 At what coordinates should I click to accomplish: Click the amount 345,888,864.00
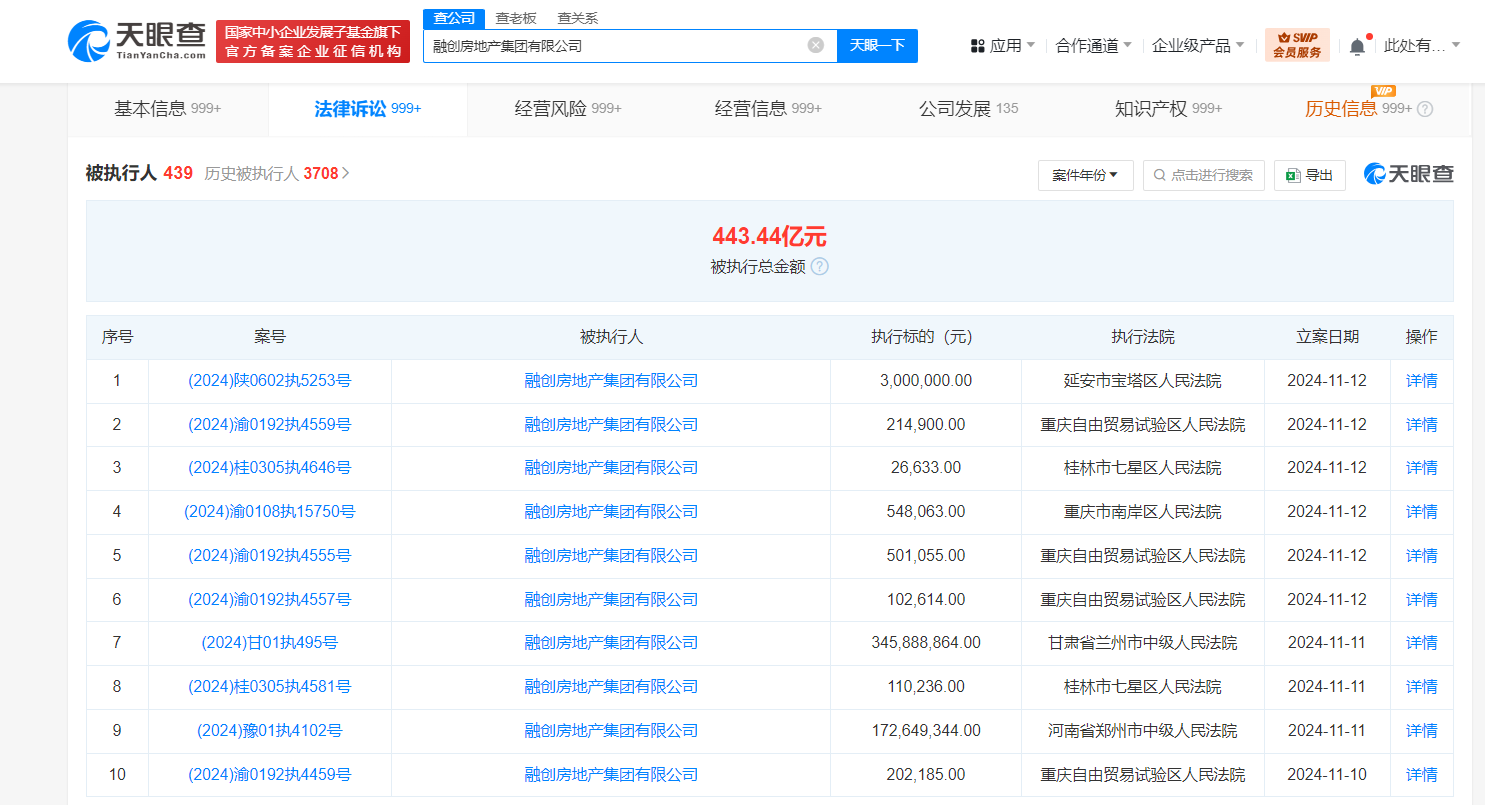926,643
